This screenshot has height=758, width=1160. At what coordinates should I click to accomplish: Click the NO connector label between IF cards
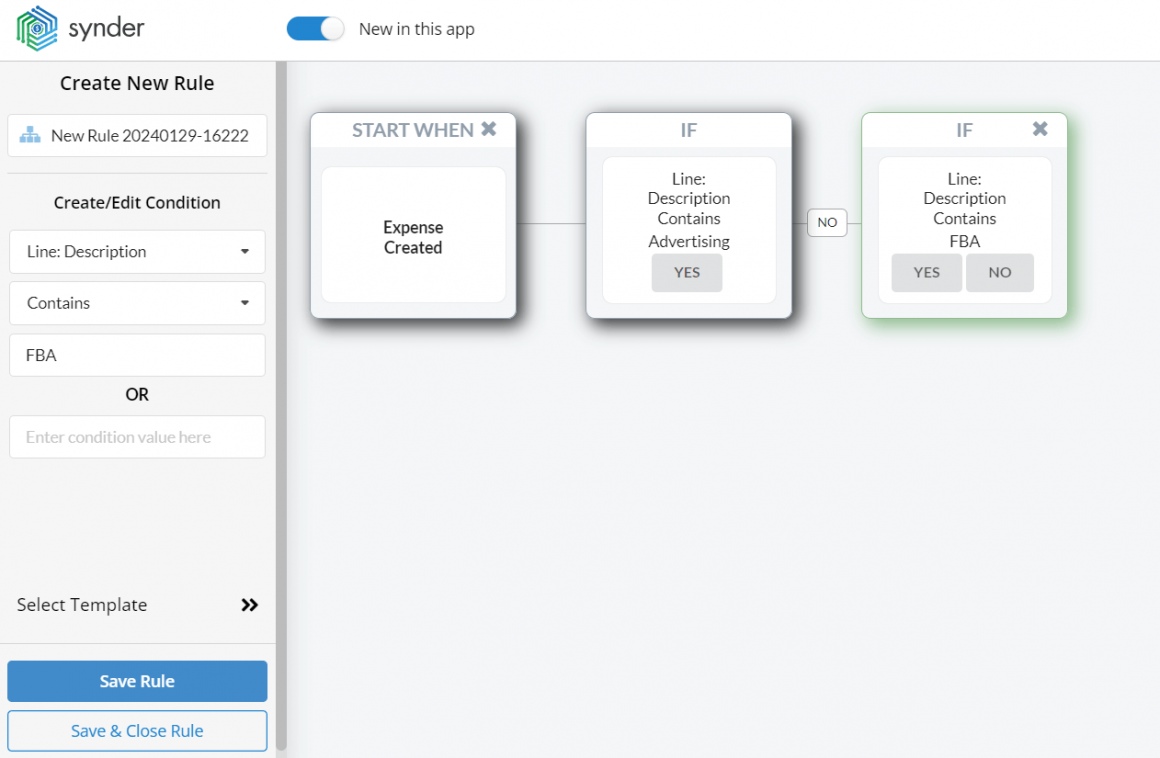pyautogui.click(x=827, y=222)
